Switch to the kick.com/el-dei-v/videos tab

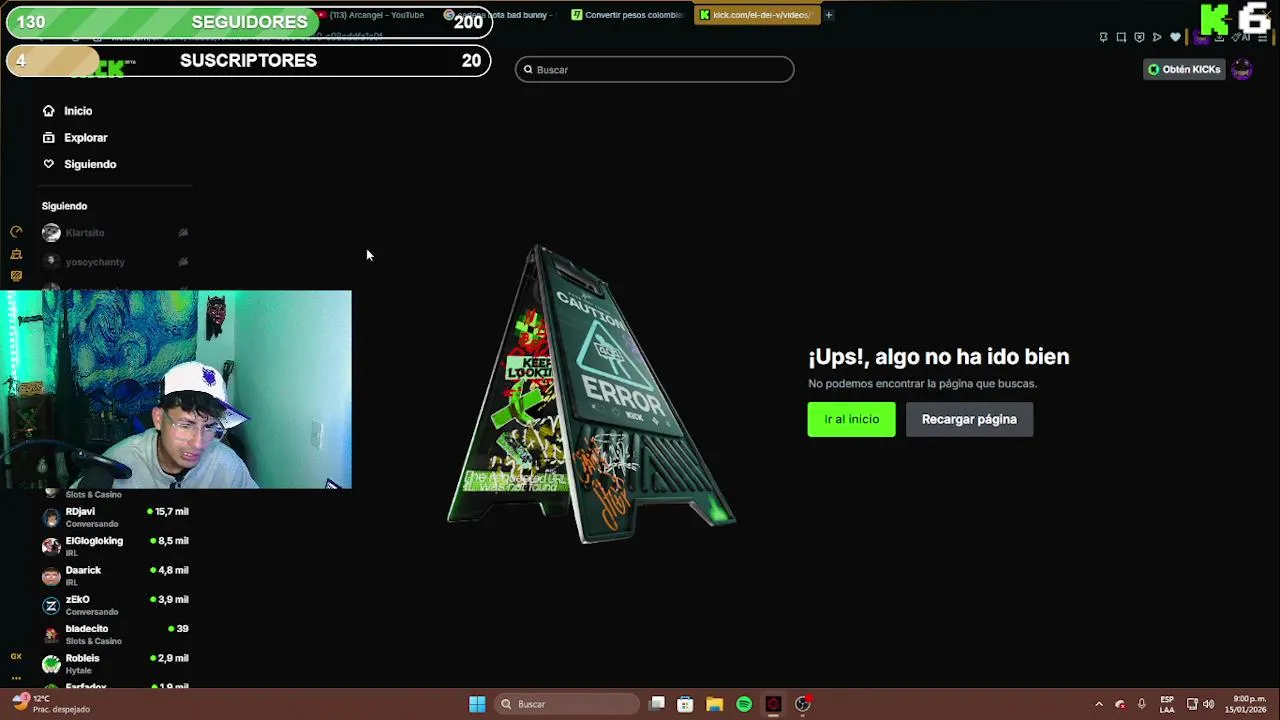coord(757,15)
